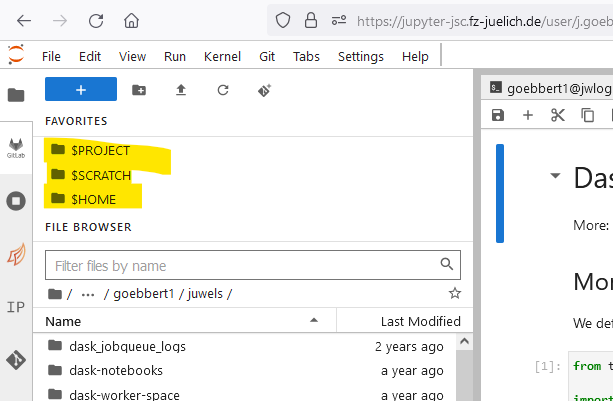
Task: Navigate to juwels in breadcrumb
Action: tap(205, 294)
